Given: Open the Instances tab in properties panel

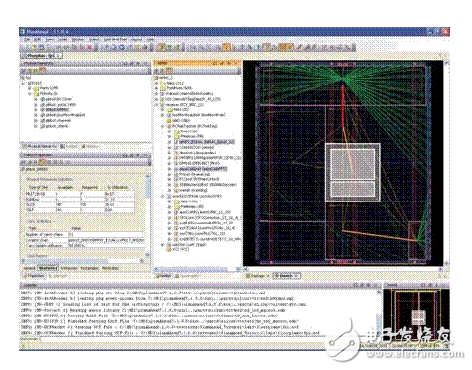Looking at the screenshot, I should click(x=69, y=268).
